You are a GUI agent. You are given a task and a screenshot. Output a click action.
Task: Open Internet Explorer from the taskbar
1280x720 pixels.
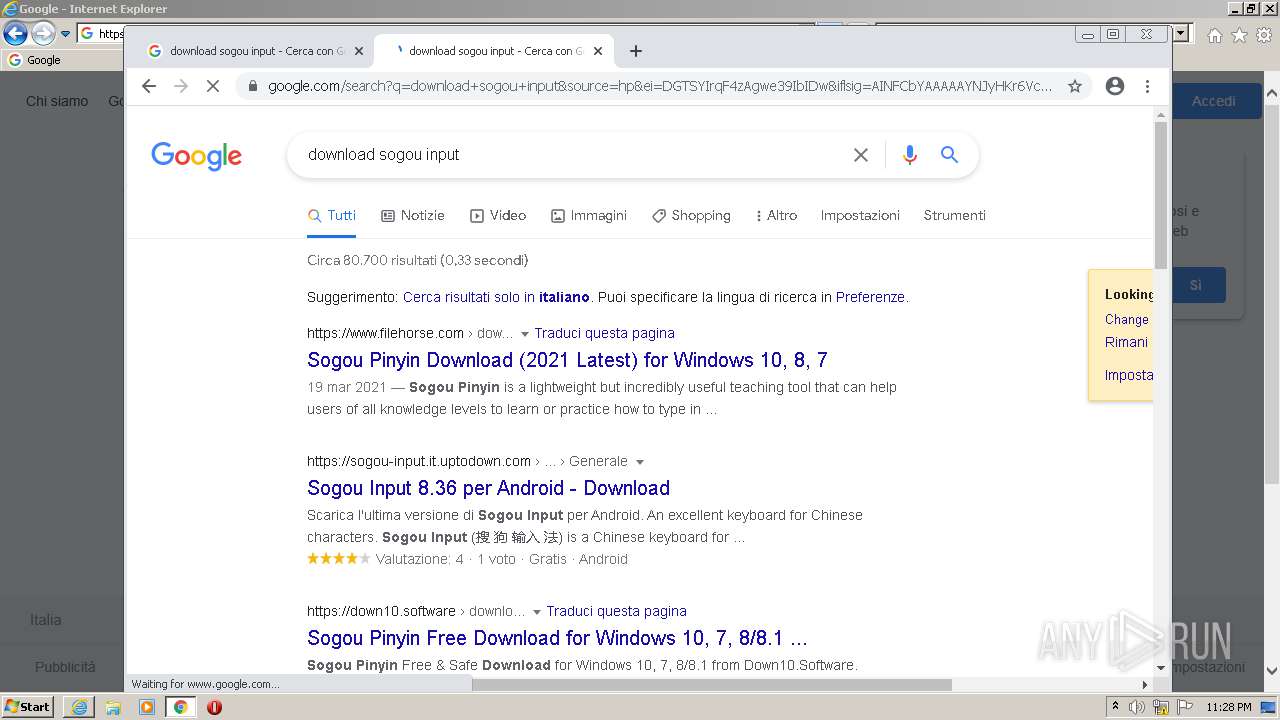click(79, 707)
